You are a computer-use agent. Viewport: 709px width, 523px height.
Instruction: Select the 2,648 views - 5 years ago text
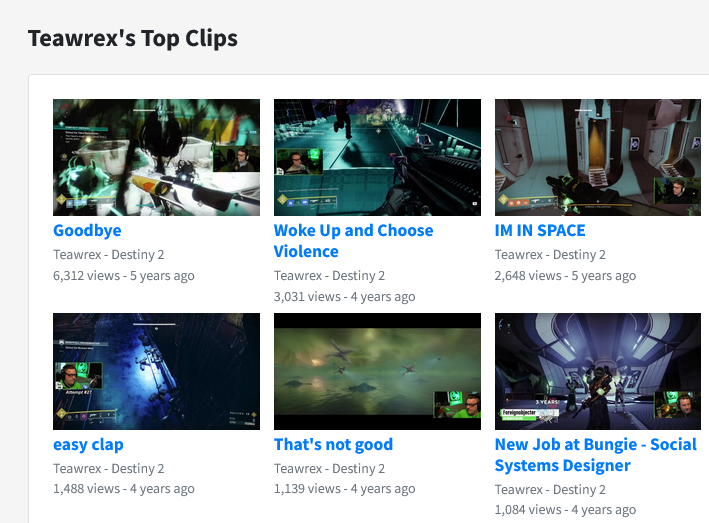[565, 276]
